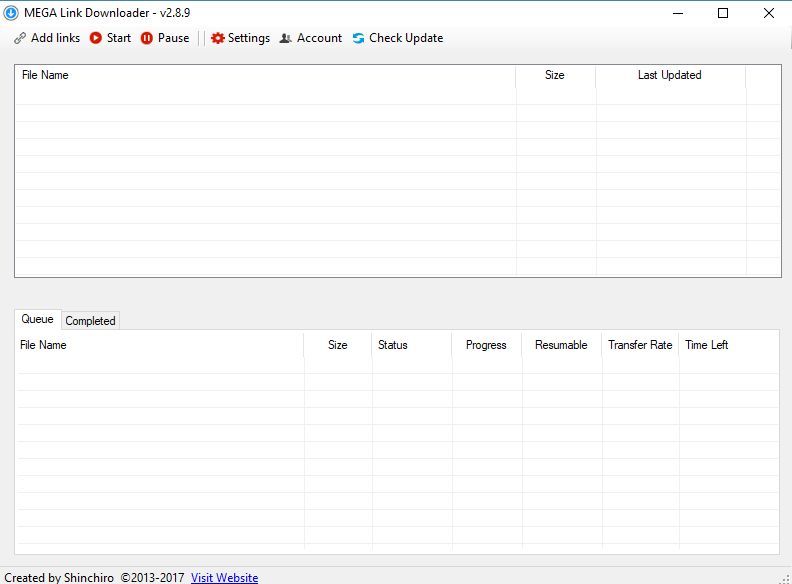Image resolution: width=792 pixels, height=584 pixels.
Task: Click the MEGA Link Downloader app icon
Action: coord(11,13)
